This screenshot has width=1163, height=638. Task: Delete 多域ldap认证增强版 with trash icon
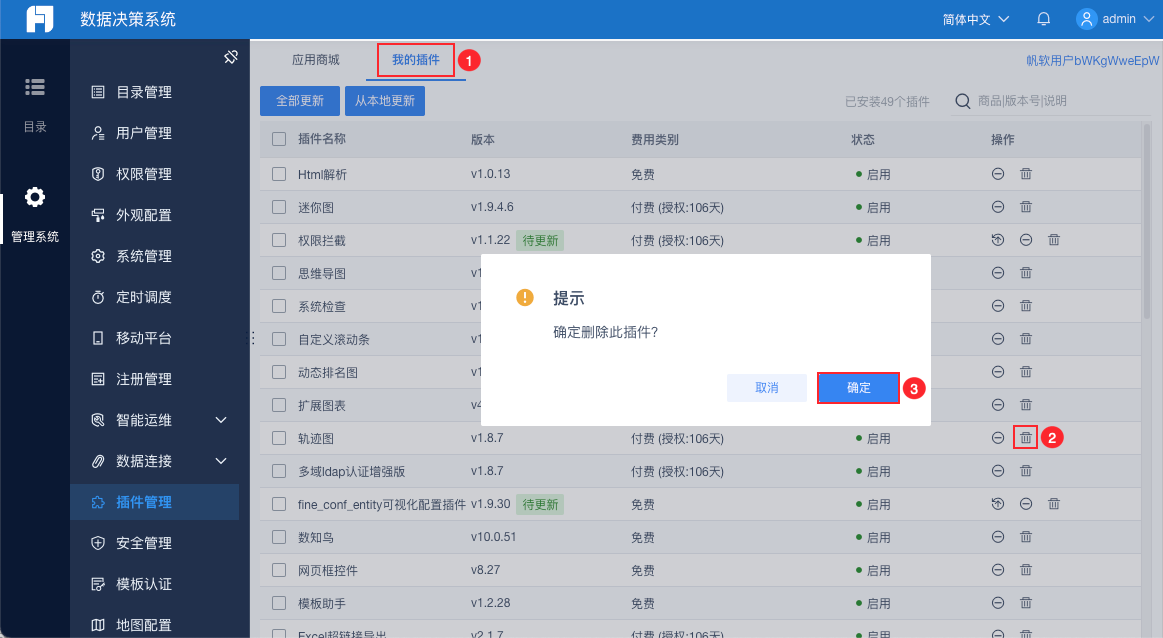pos(1026,470)
